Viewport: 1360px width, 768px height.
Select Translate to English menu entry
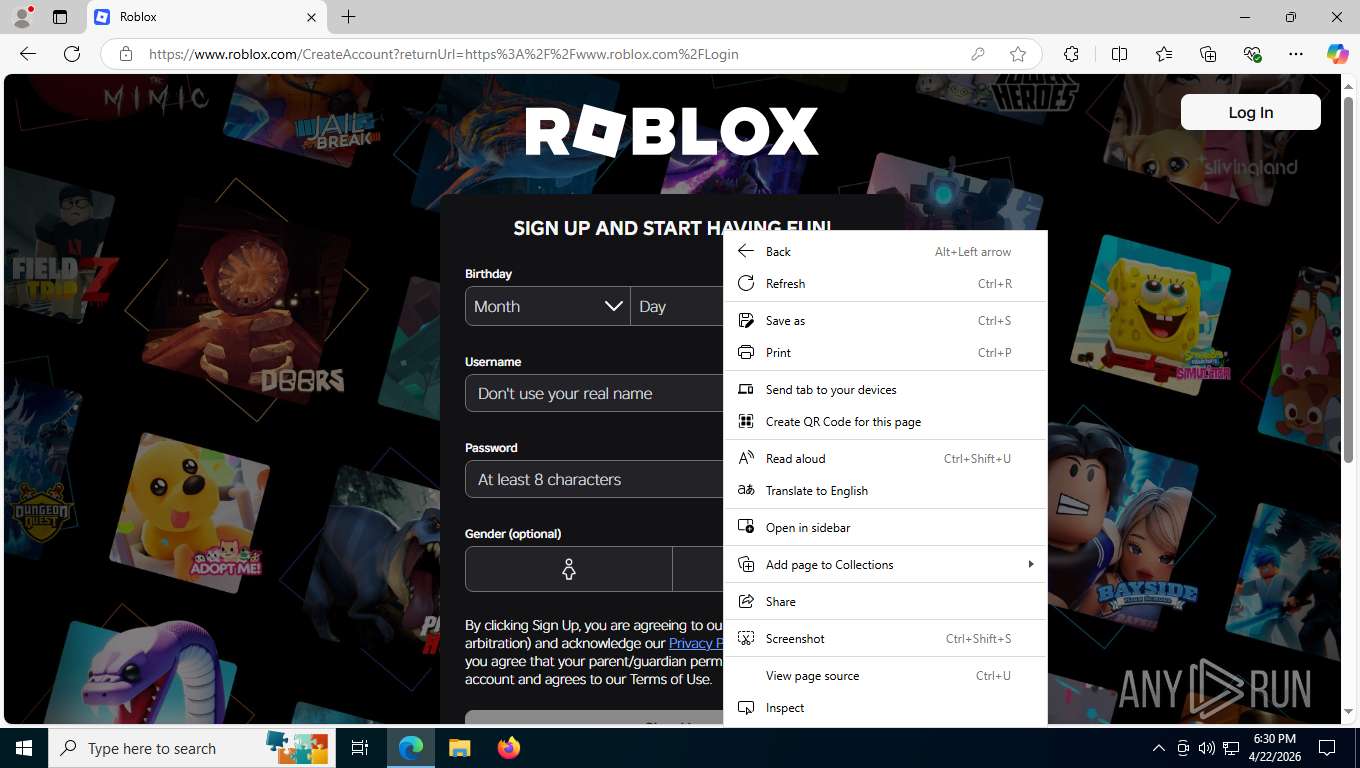[885, 490]
